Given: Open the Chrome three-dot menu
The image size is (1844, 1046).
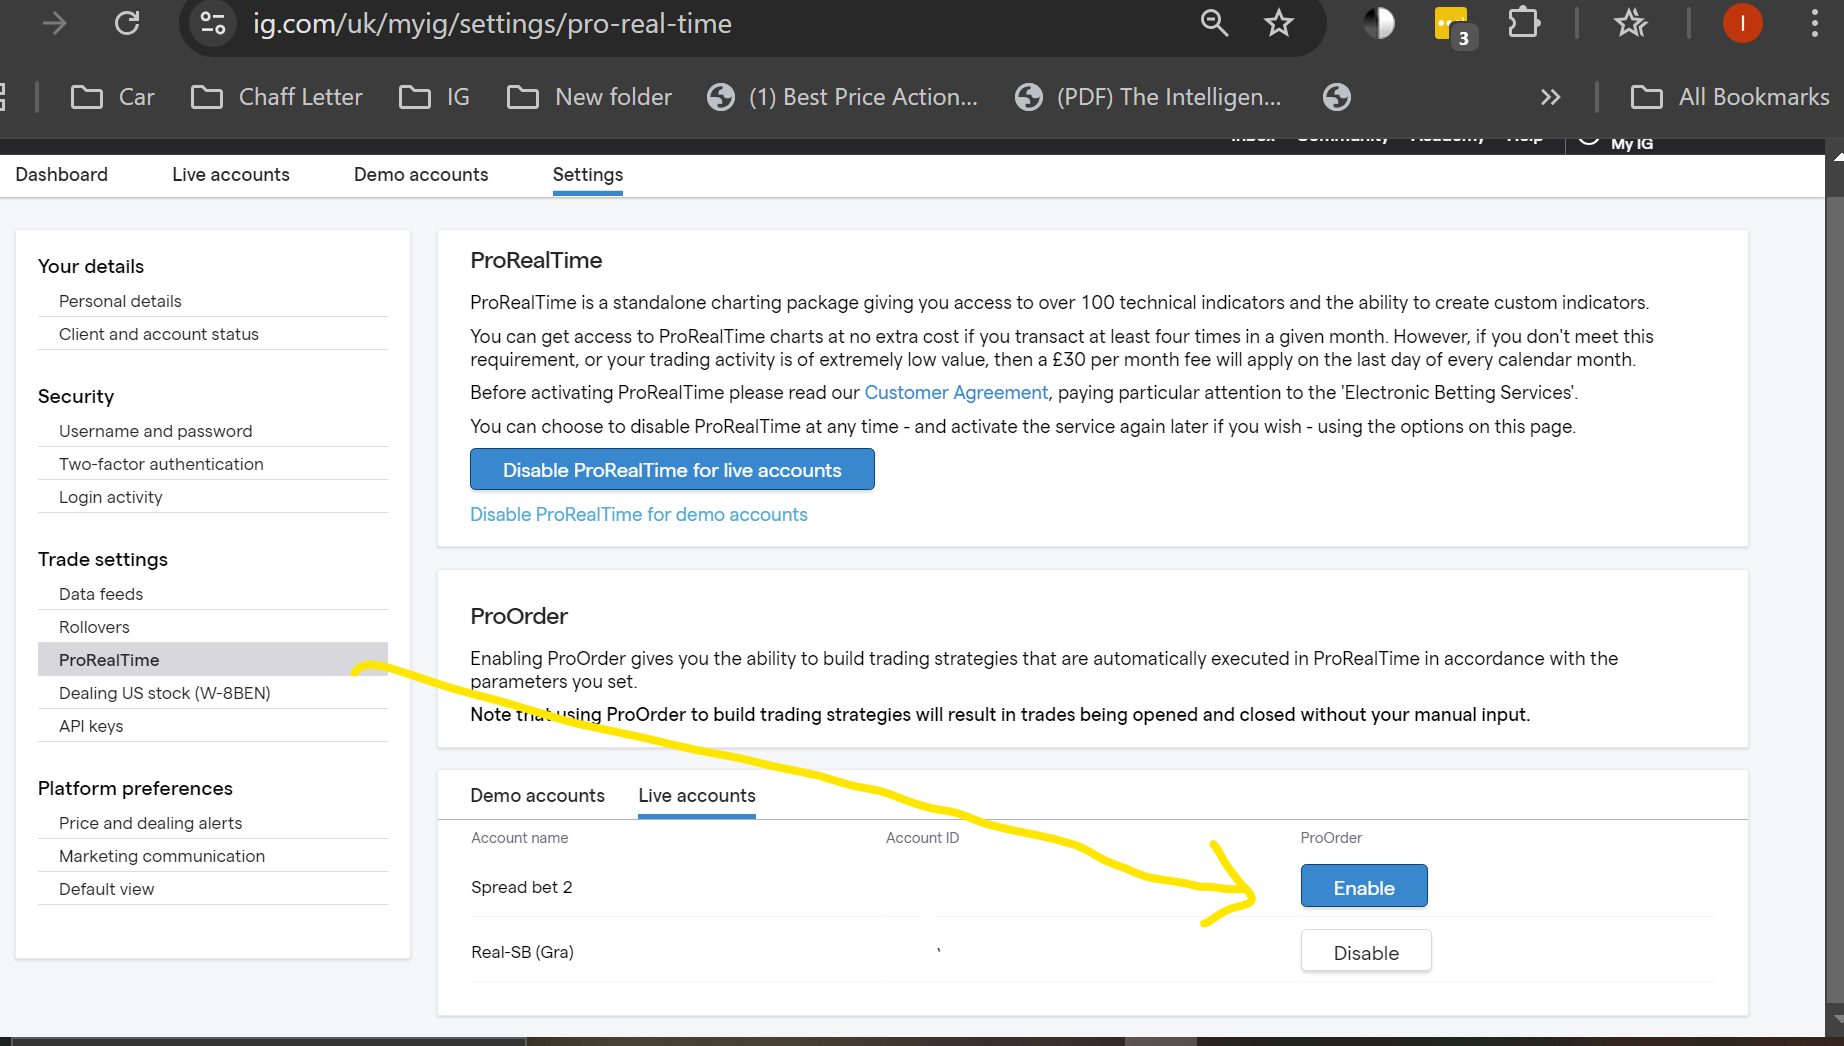Looking at the screenshot, I should point(1814,23).
